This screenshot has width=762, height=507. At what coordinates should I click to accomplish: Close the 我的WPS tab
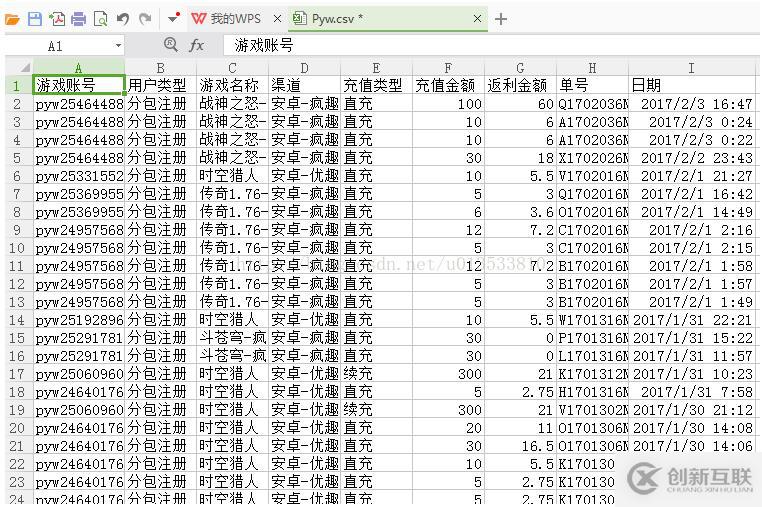pos(277,18)
